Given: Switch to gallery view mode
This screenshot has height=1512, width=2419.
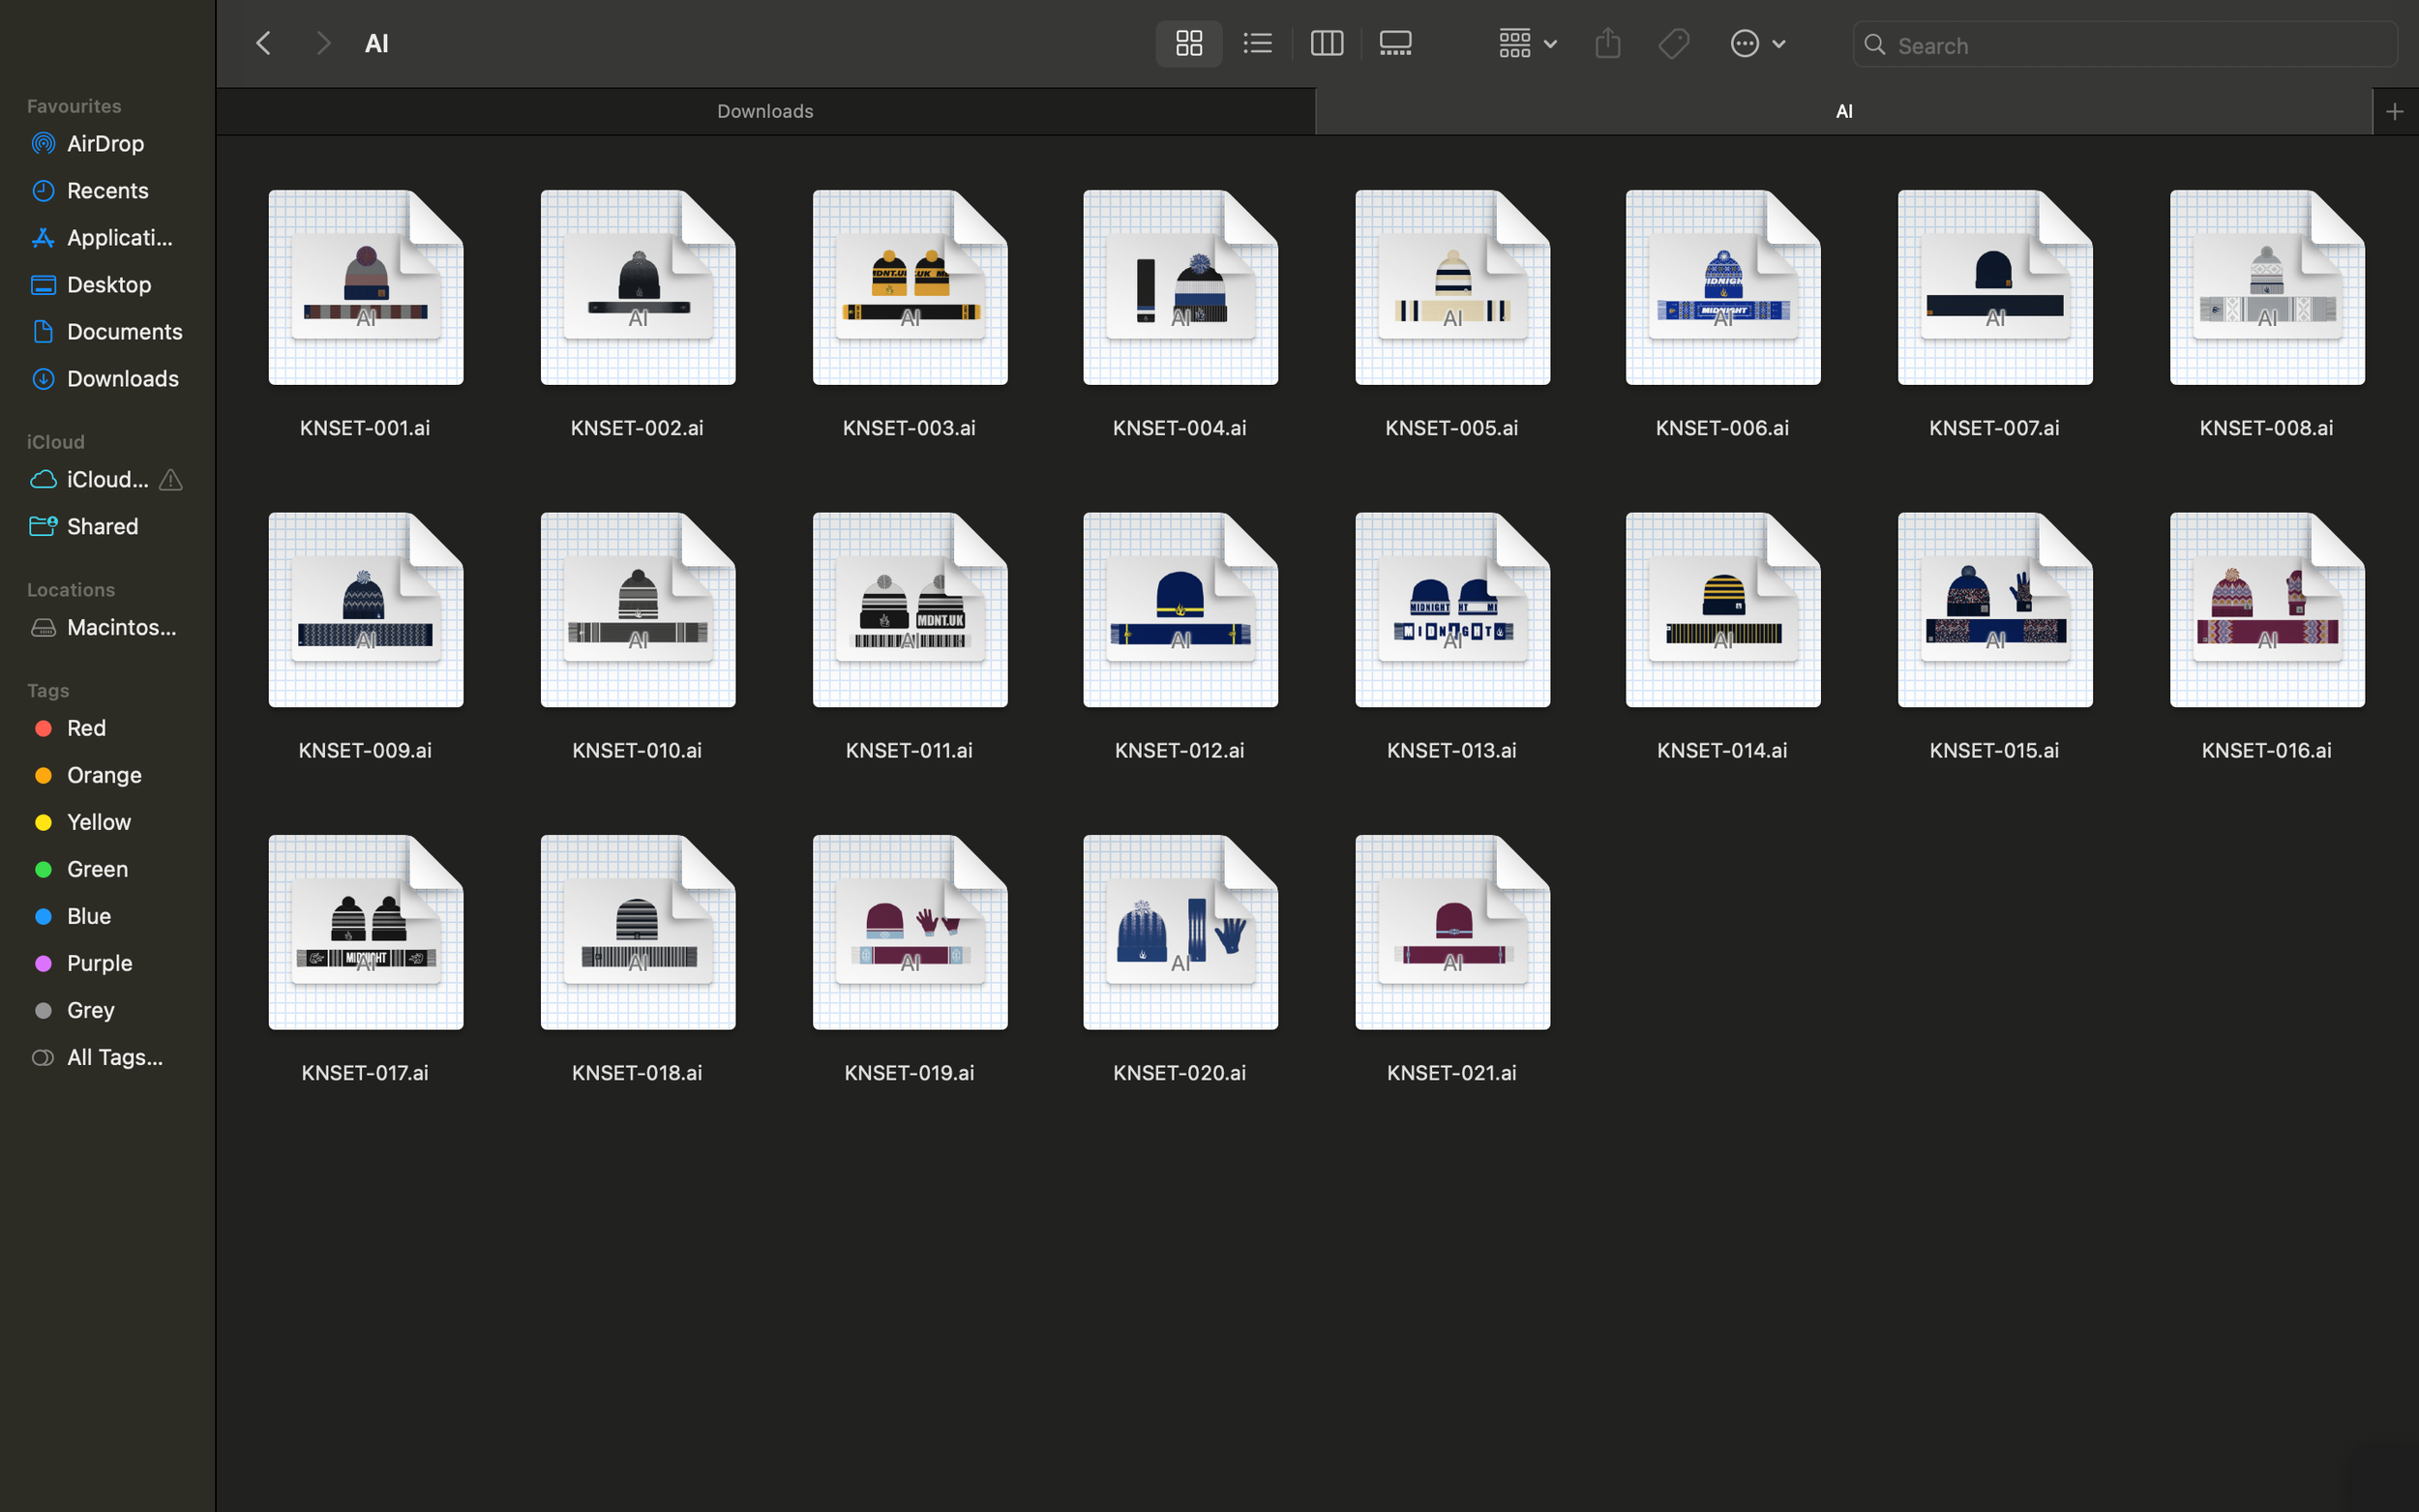Looking at the screenshot, I should pyautogui.click(x=1395, y=44).
